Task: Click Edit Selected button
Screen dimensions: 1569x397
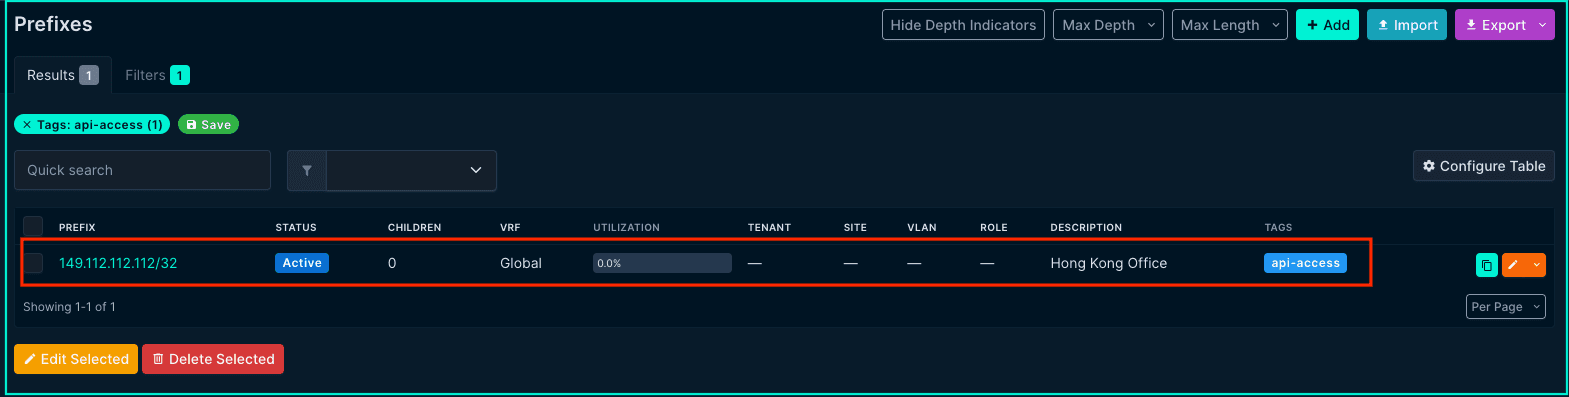Action: [x=76, y=359]
